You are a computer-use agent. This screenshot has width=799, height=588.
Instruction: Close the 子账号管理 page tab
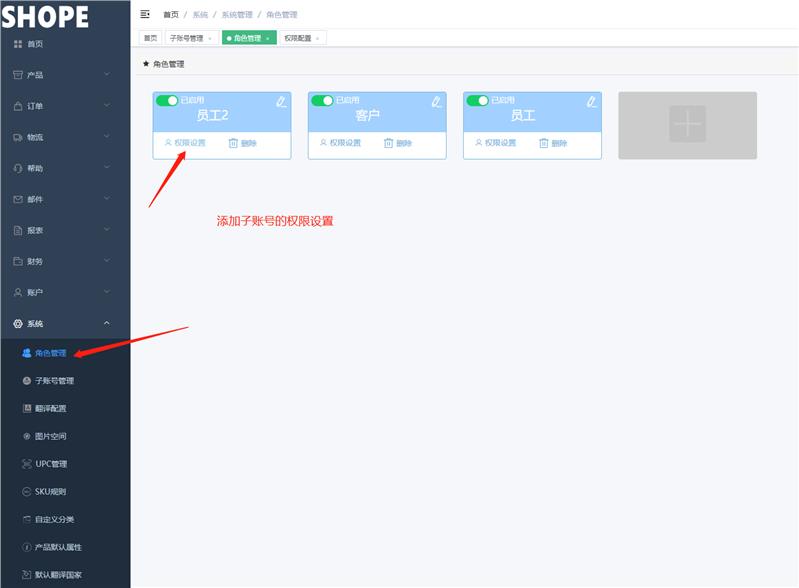210,39
